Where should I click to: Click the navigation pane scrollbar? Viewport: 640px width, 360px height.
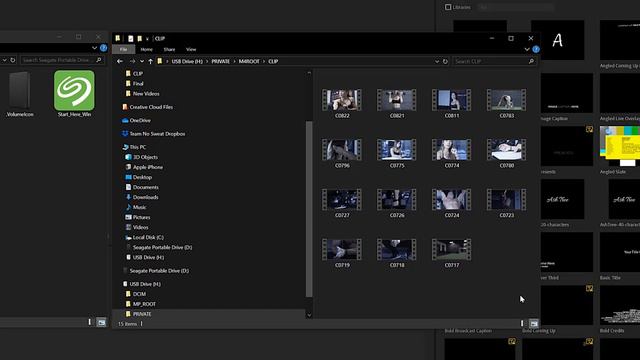pyautogui.click(x=309, y=209)
